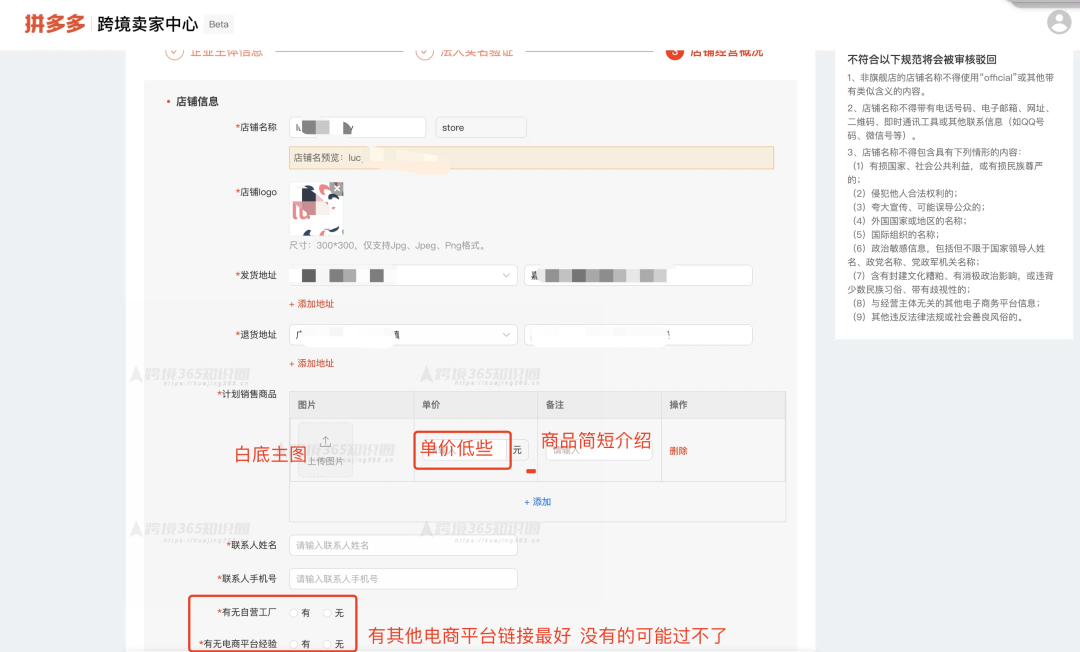Click + 添加 to add a product row
Screen dimensions: 1080x652
(537, 503)
